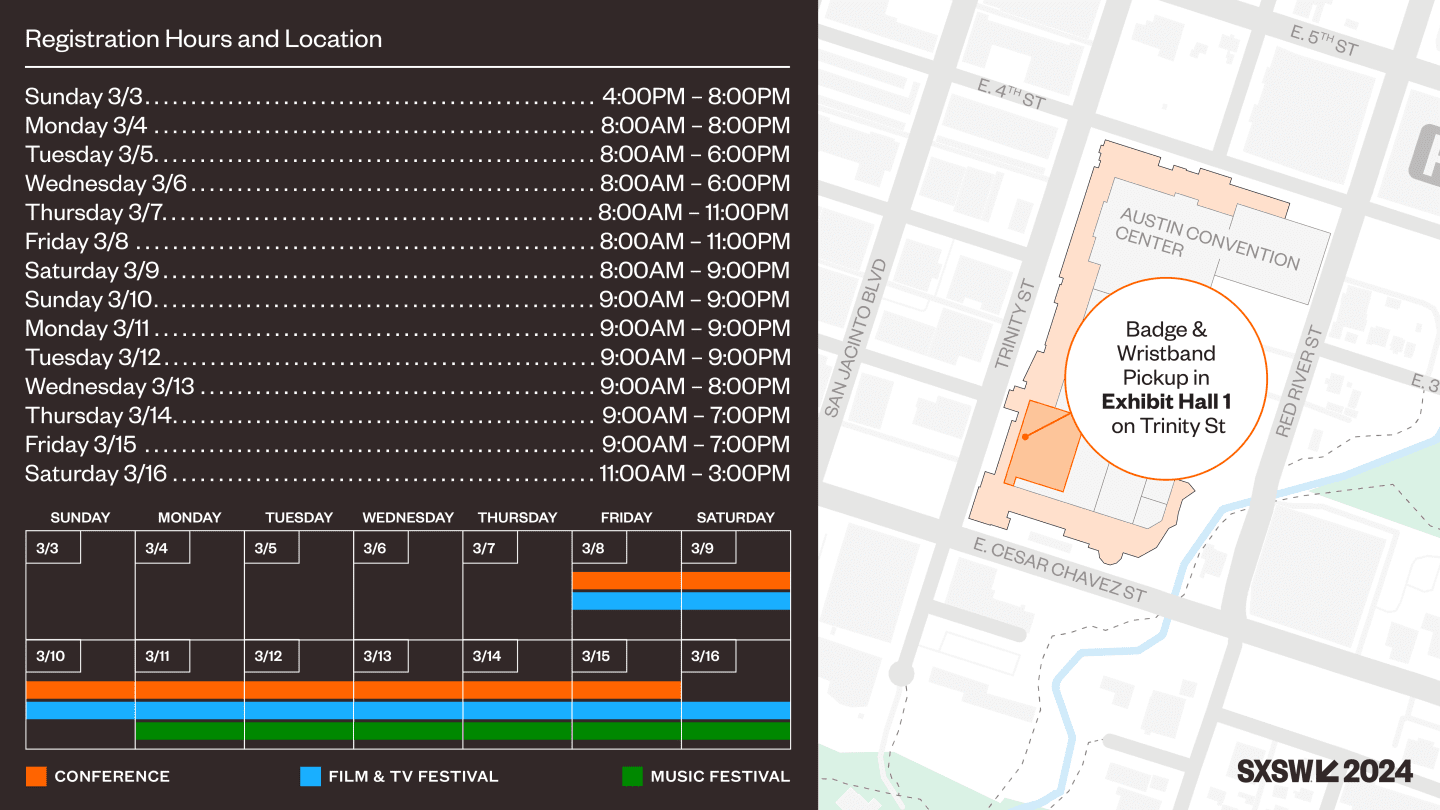Select the Wednesday 3/6 hours row
Image resolution: width=1440 pixels, height=810 pixels.
pyautogui.click(x=407, y=184)
